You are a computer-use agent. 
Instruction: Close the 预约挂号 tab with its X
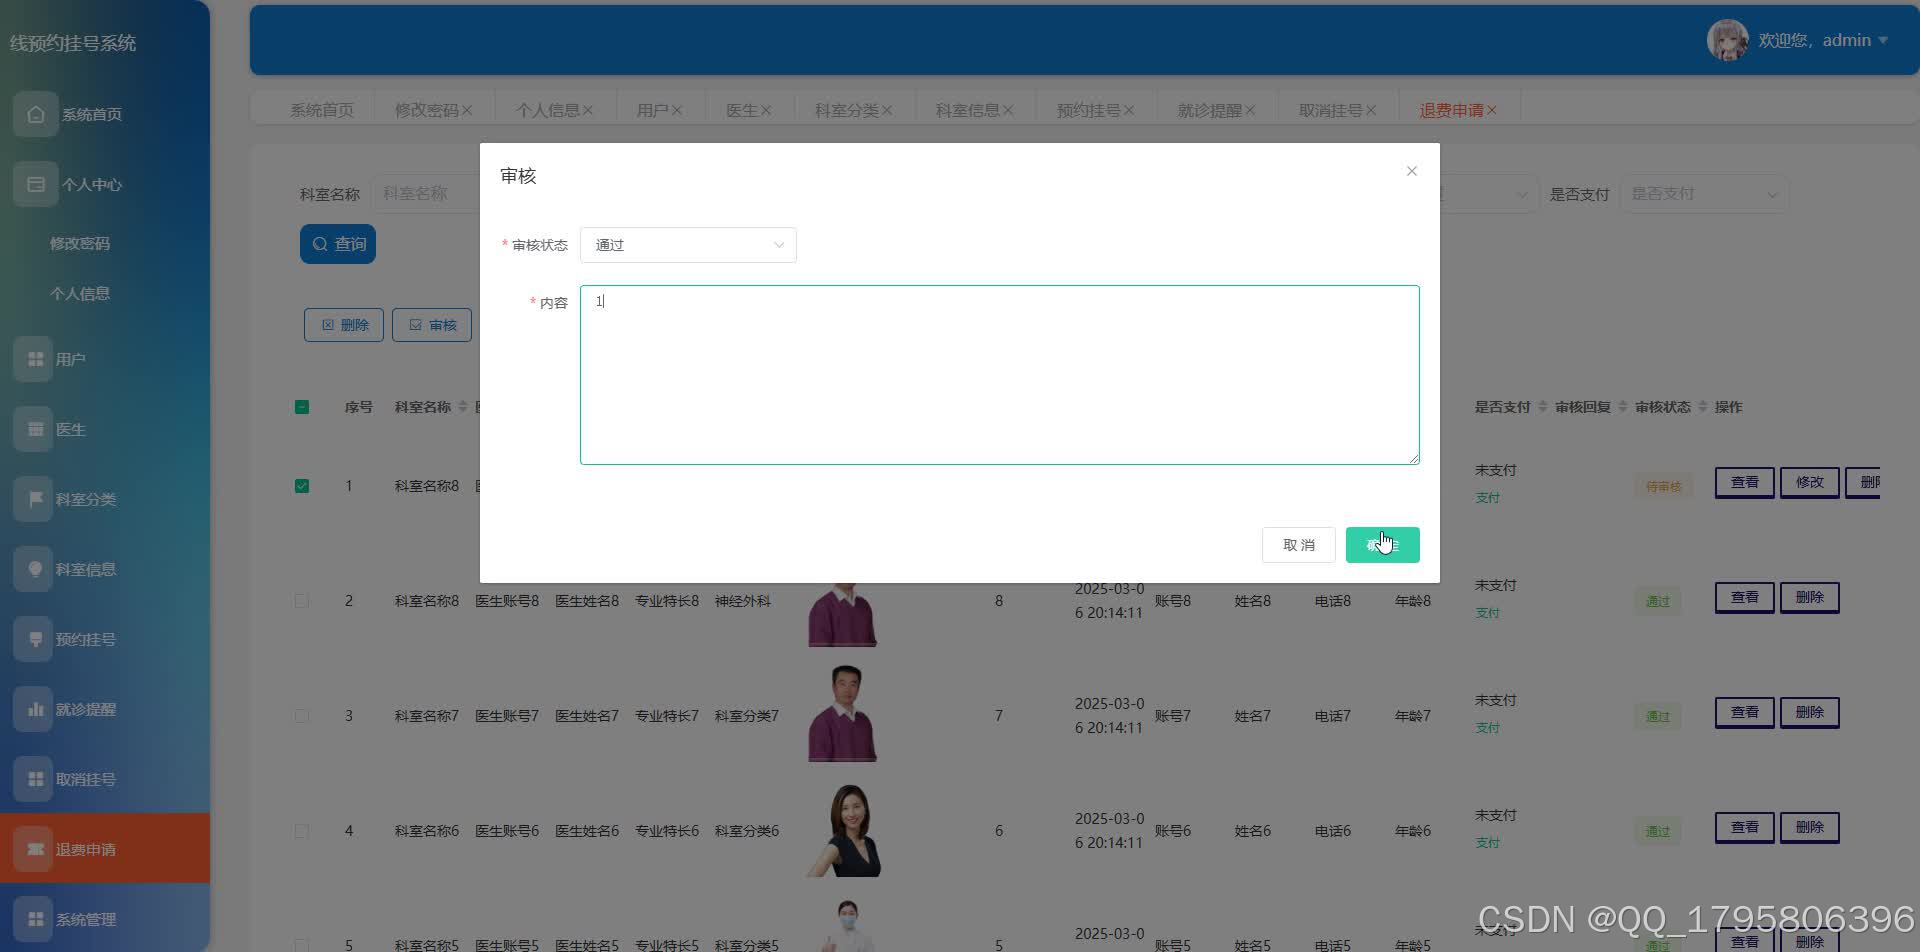point(1129,110)
